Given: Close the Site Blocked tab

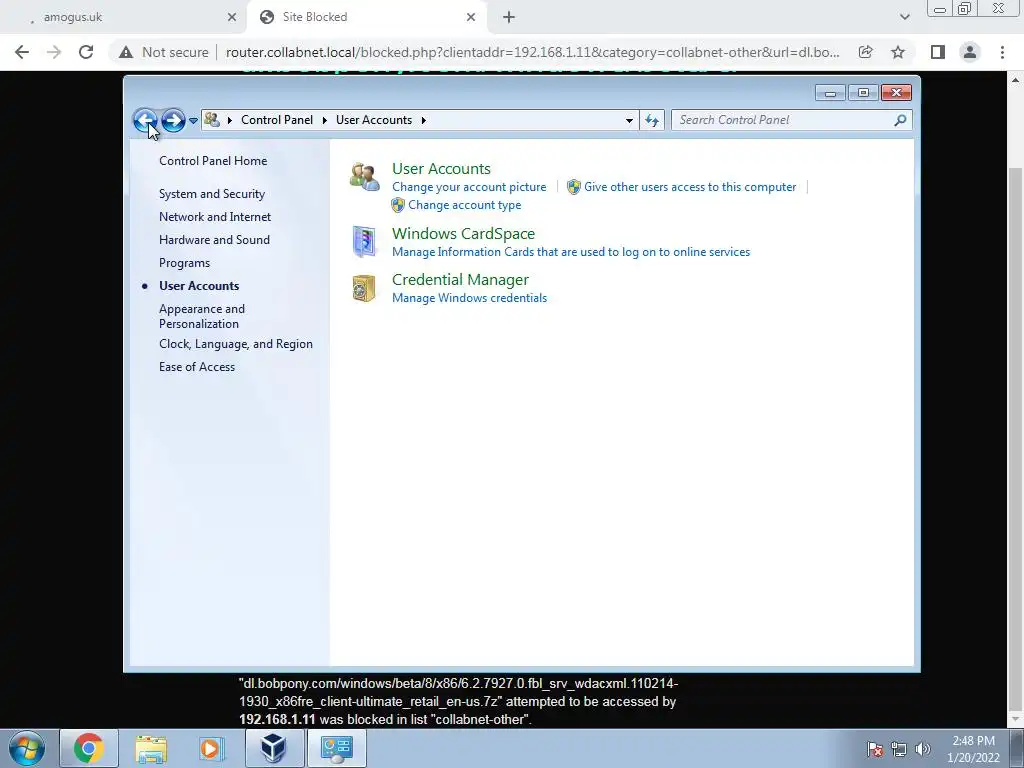Looking at the screenshot, I should [x=471, y=17].
